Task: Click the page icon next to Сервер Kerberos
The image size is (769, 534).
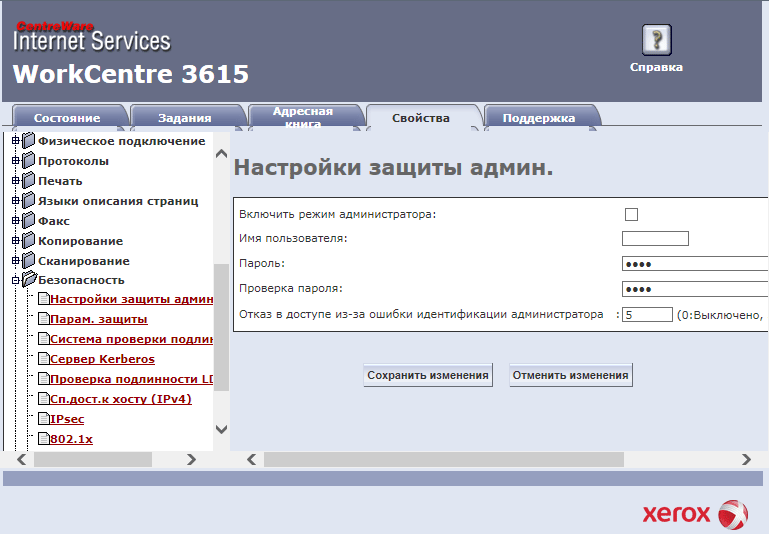Action: tap(44, 359)
